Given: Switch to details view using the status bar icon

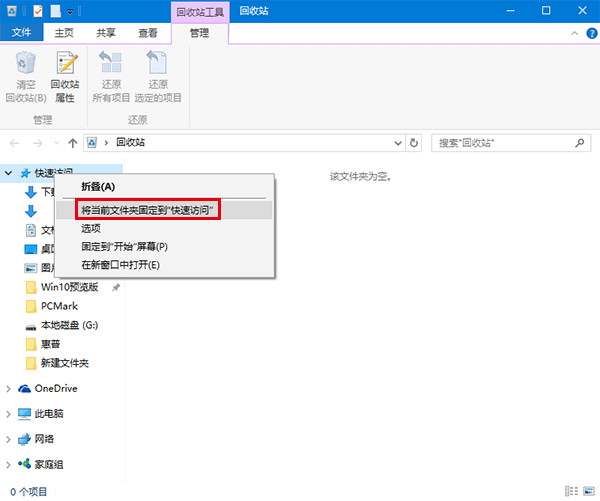Looking at the screenshot, I should 571,491.
